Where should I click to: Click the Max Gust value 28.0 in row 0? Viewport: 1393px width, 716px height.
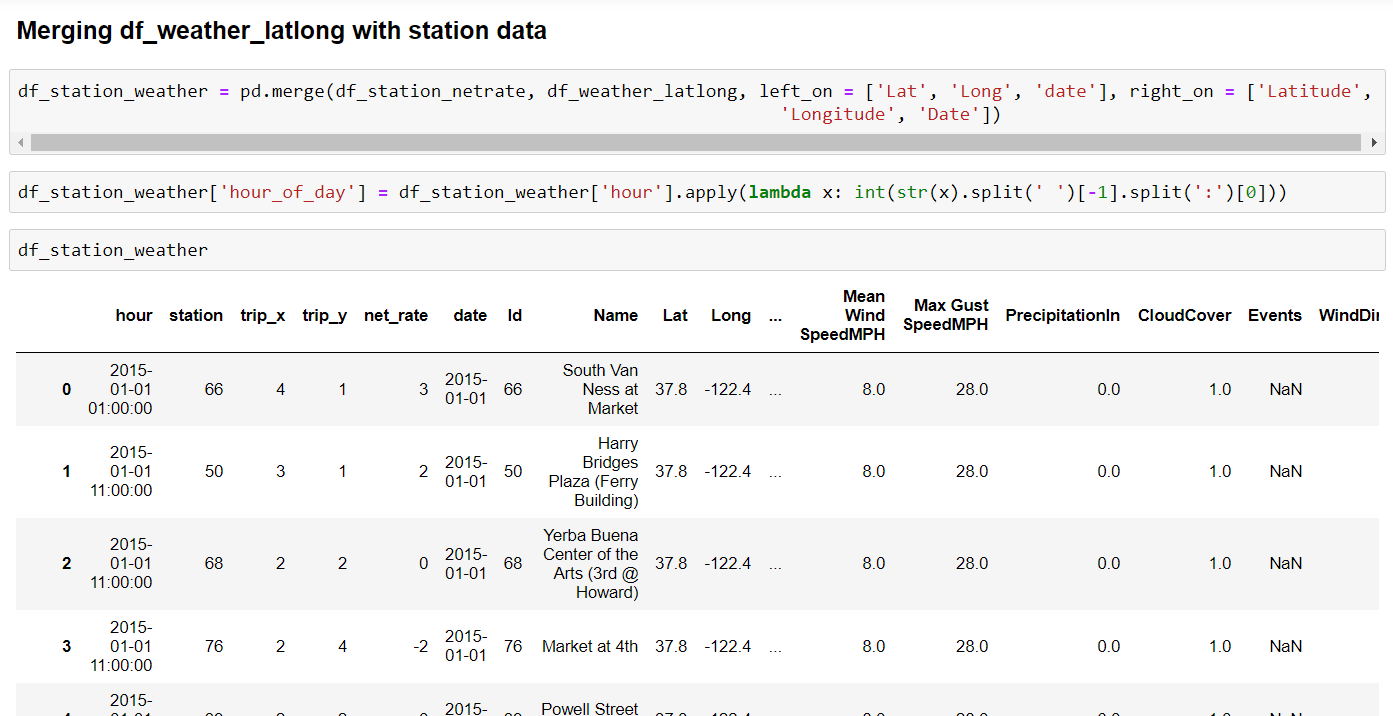pyautogui.click(x=972, y=390)
